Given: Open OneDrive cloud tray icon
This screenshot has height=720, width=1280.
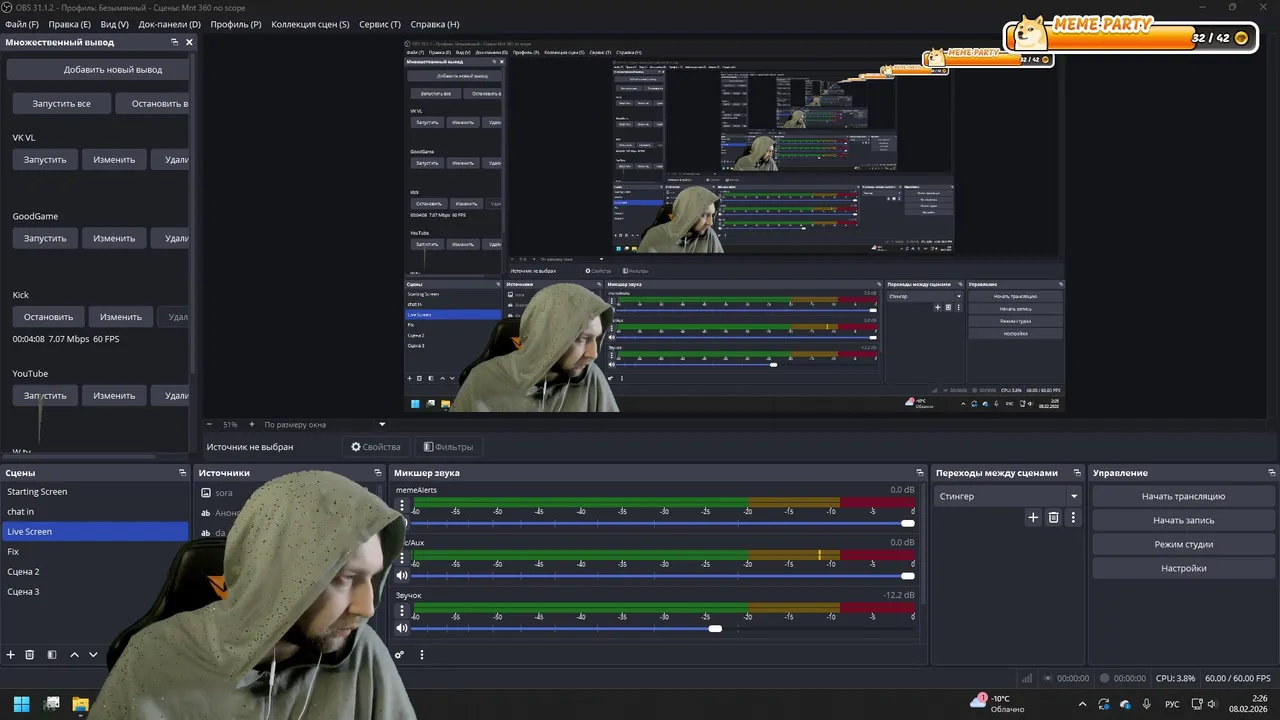Looking at the screenshot, I should tap(1125, 704).
